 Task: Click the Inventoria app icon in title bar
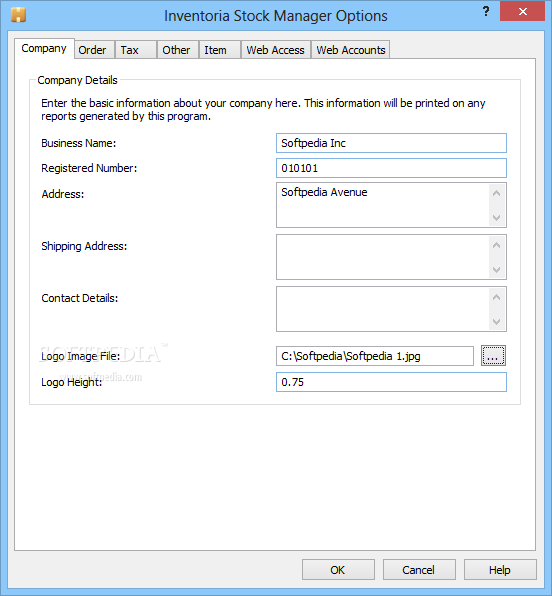pos(18,15)
